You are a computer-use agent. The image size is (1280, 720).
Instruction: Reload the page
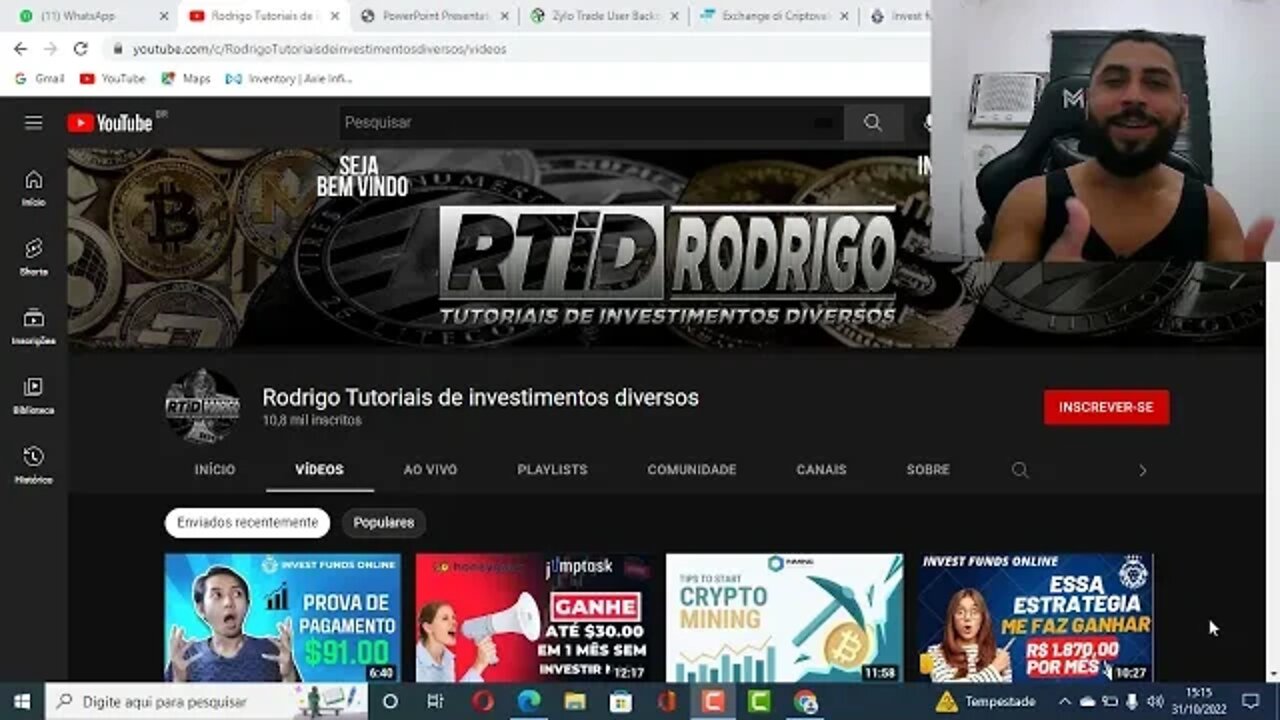81,48
